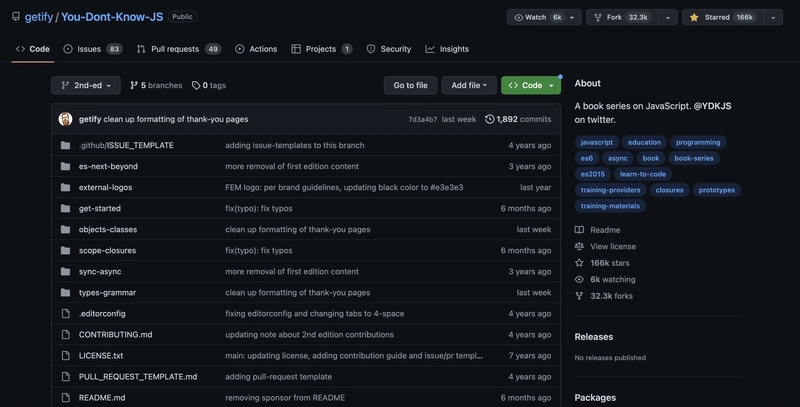Open the green Code dropdown button

tap(531, 85)
